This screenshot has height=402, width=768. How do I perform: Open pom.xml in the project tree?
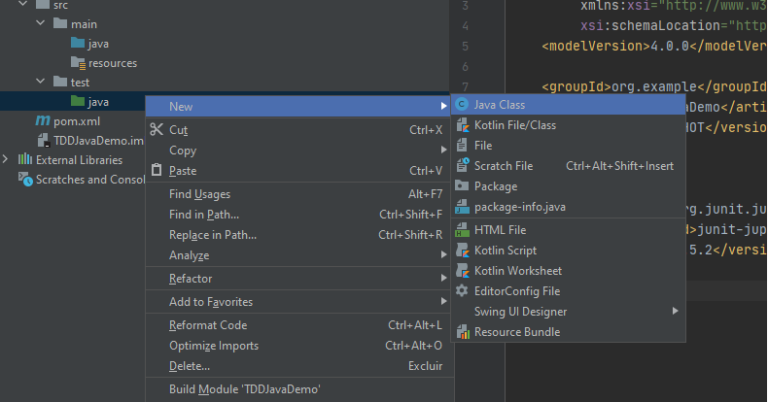click(x=76, y=121)
